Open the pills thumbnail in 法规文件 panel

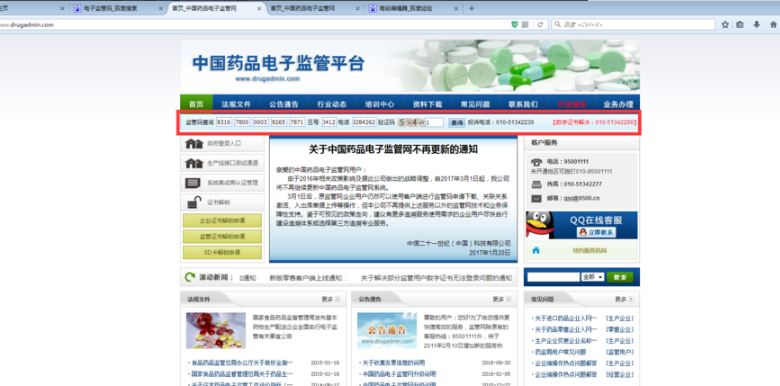point(216,330)
